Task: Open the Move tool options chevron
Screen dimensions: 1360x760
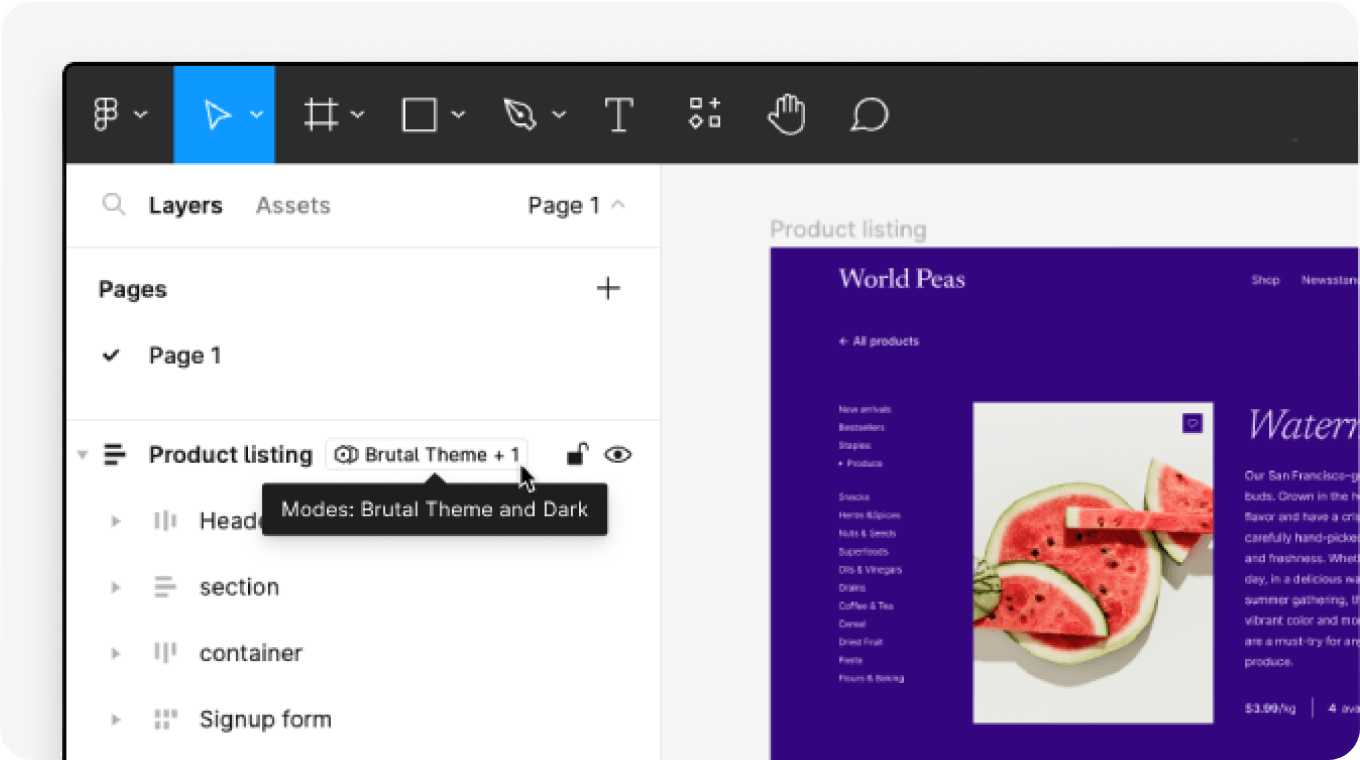Action: [x=256, y=115]
